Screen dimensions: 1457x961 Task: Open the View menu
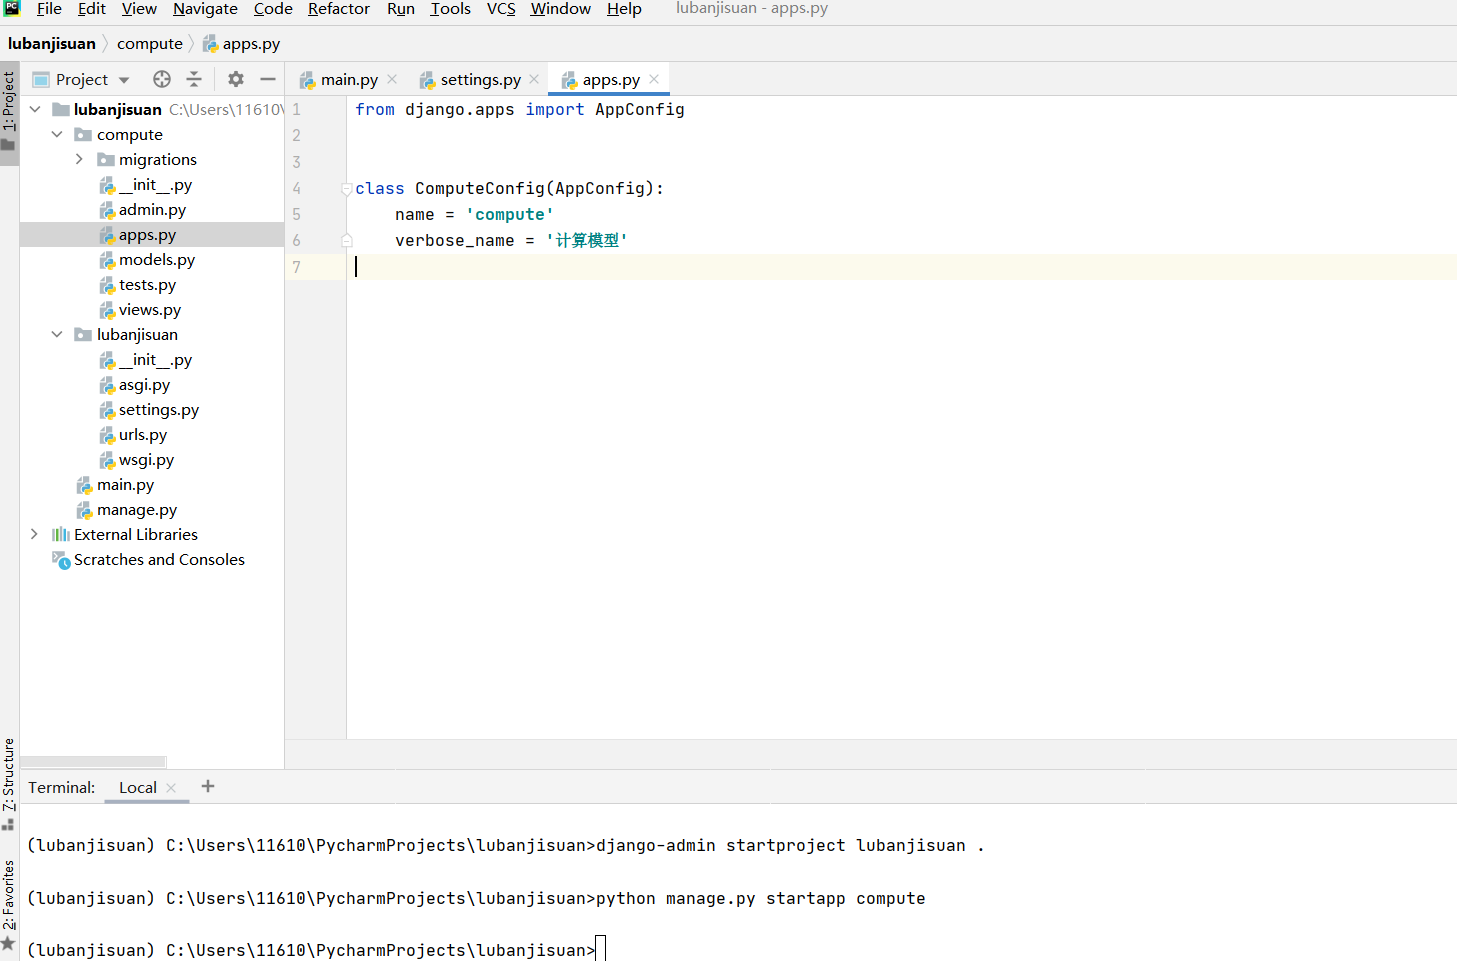point(139,9)
